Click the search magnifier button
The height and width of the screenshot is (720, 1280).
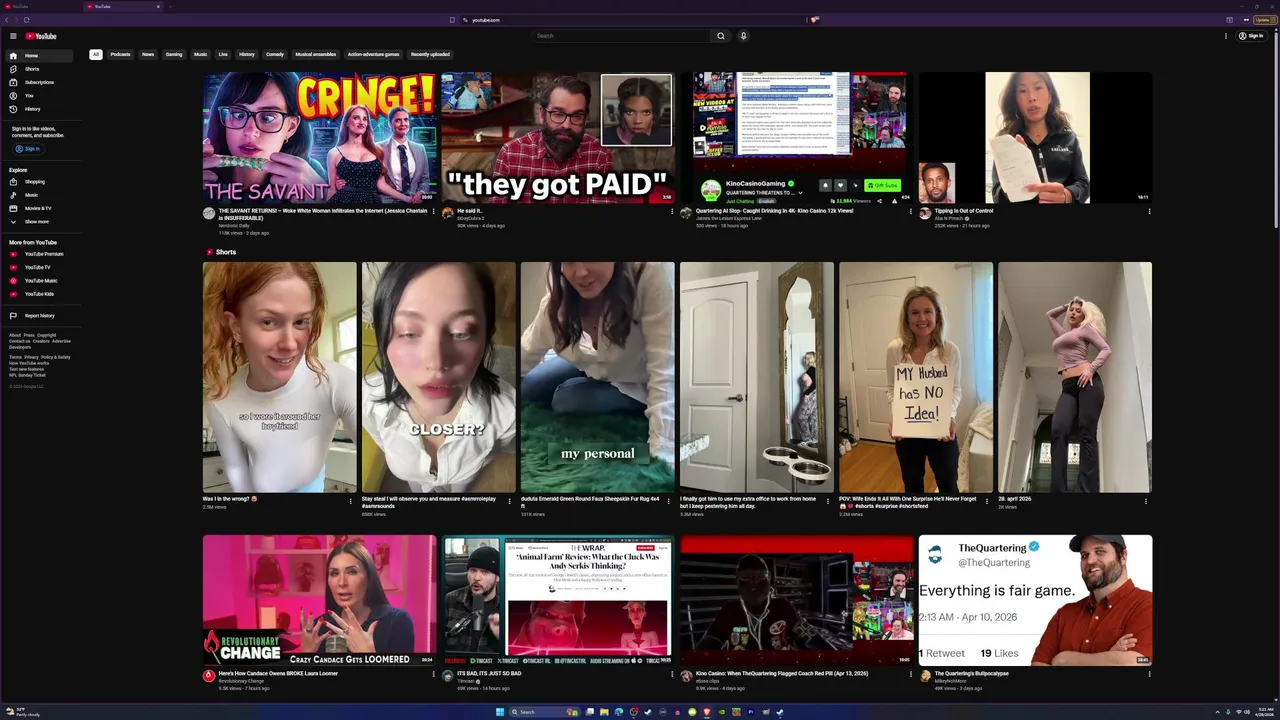point(720,36)
